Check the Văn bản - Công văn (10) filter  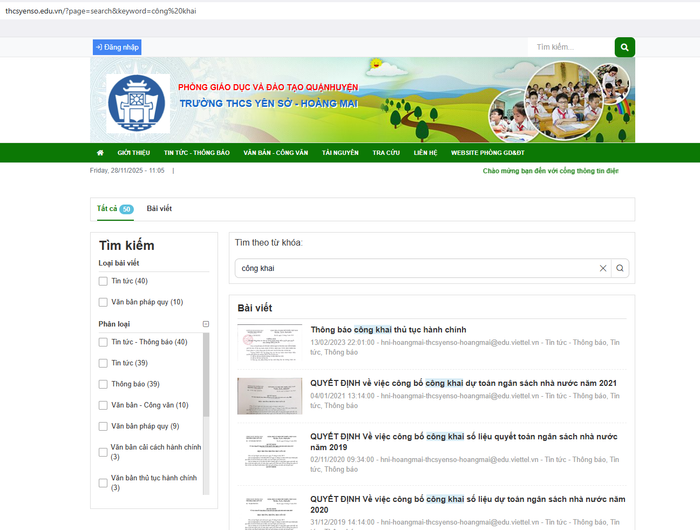(x=103, y=405)
